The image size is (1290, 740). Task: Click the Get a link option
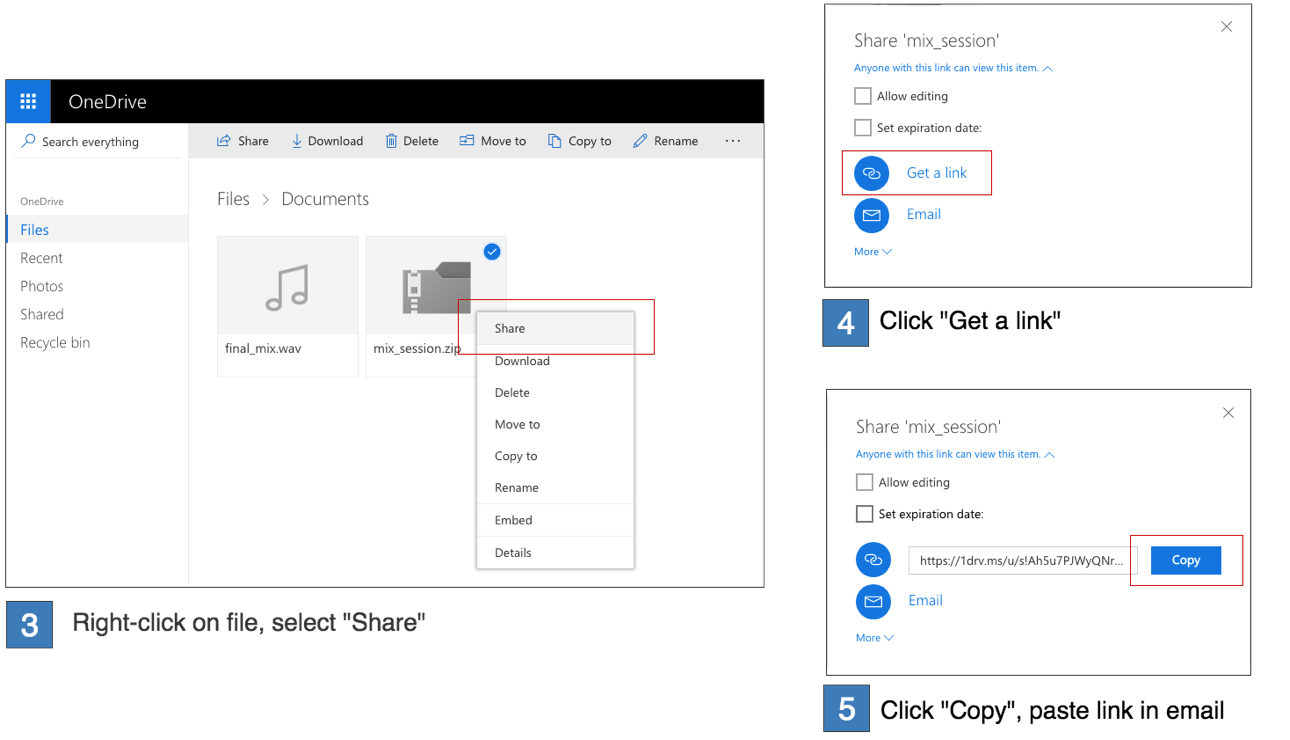click(x=936, y=173)
